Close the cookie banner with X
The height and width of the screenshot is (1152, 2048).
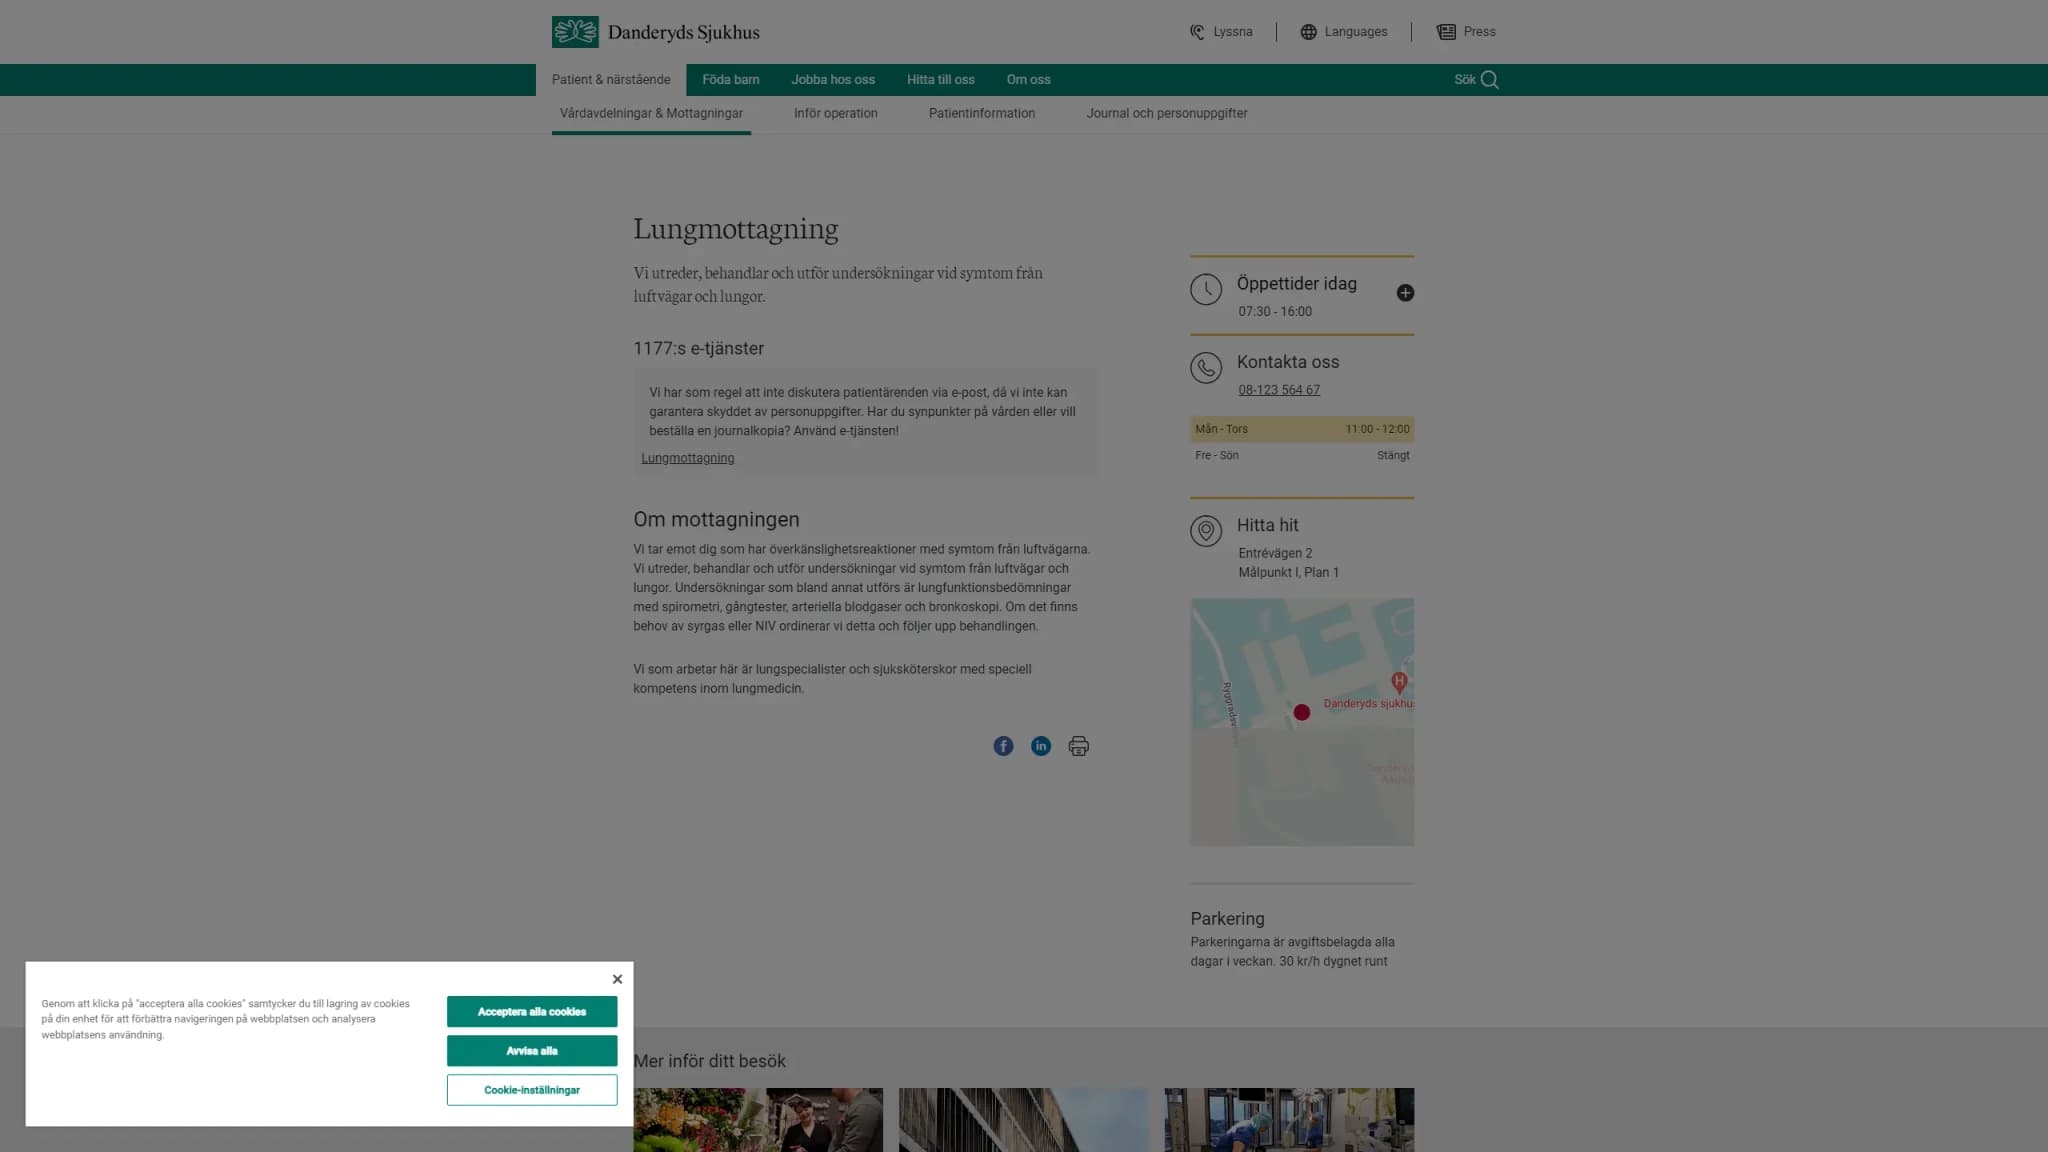tap(617, 979)
